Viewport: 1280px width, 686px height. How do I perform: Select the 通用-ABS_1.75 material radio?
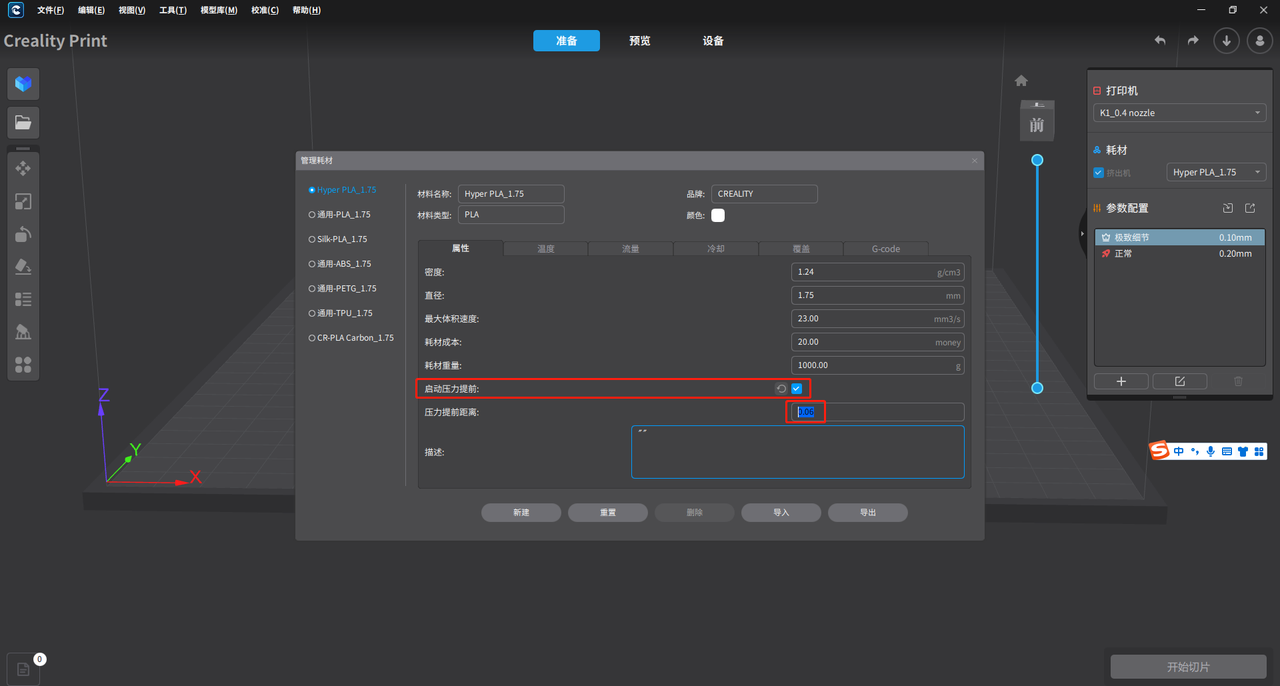tap(312, 264)
